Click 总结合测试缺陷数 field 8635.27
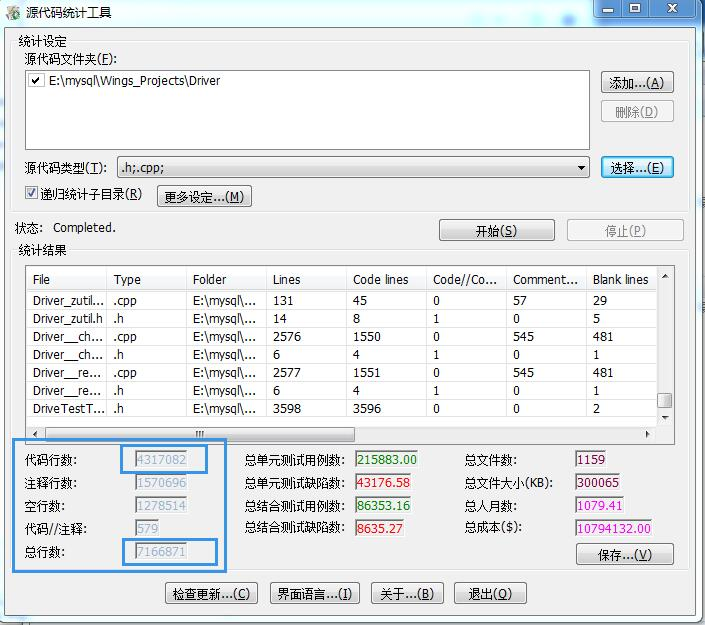 coord(380,528)
